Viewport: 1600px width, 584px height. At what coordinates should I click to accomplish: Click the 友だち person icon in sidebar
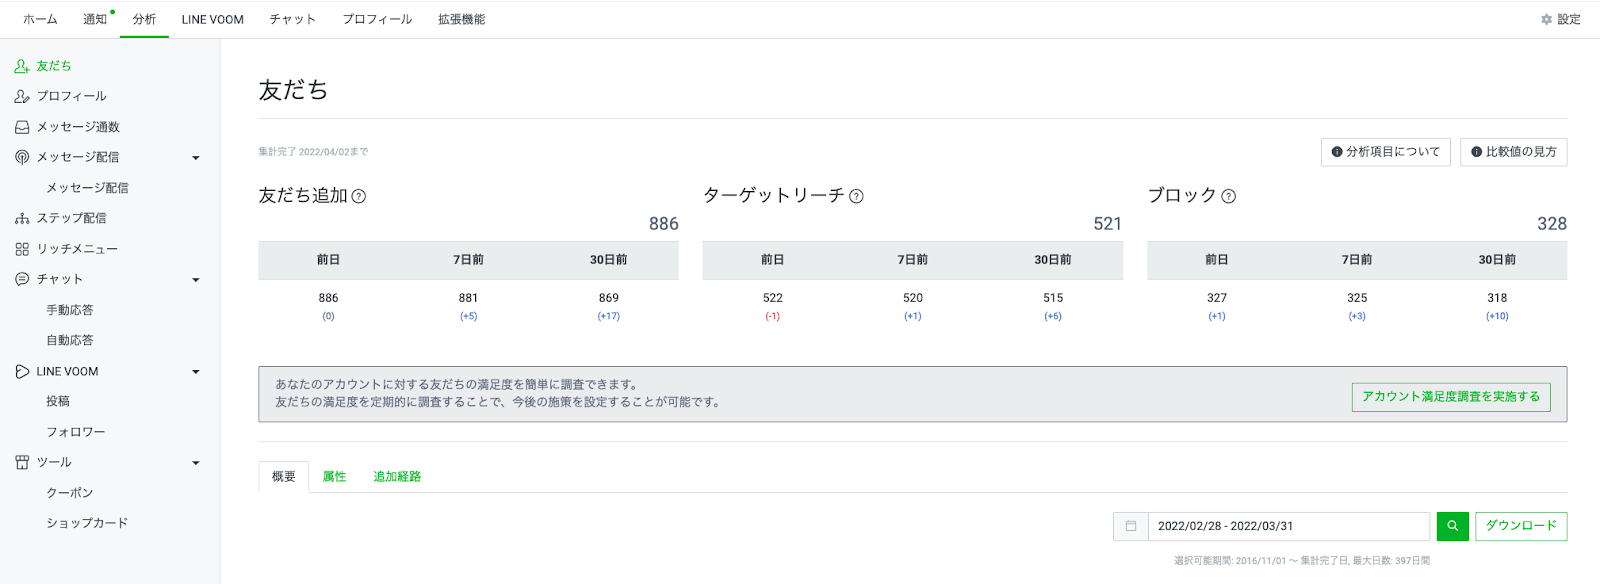click(22, 66)
